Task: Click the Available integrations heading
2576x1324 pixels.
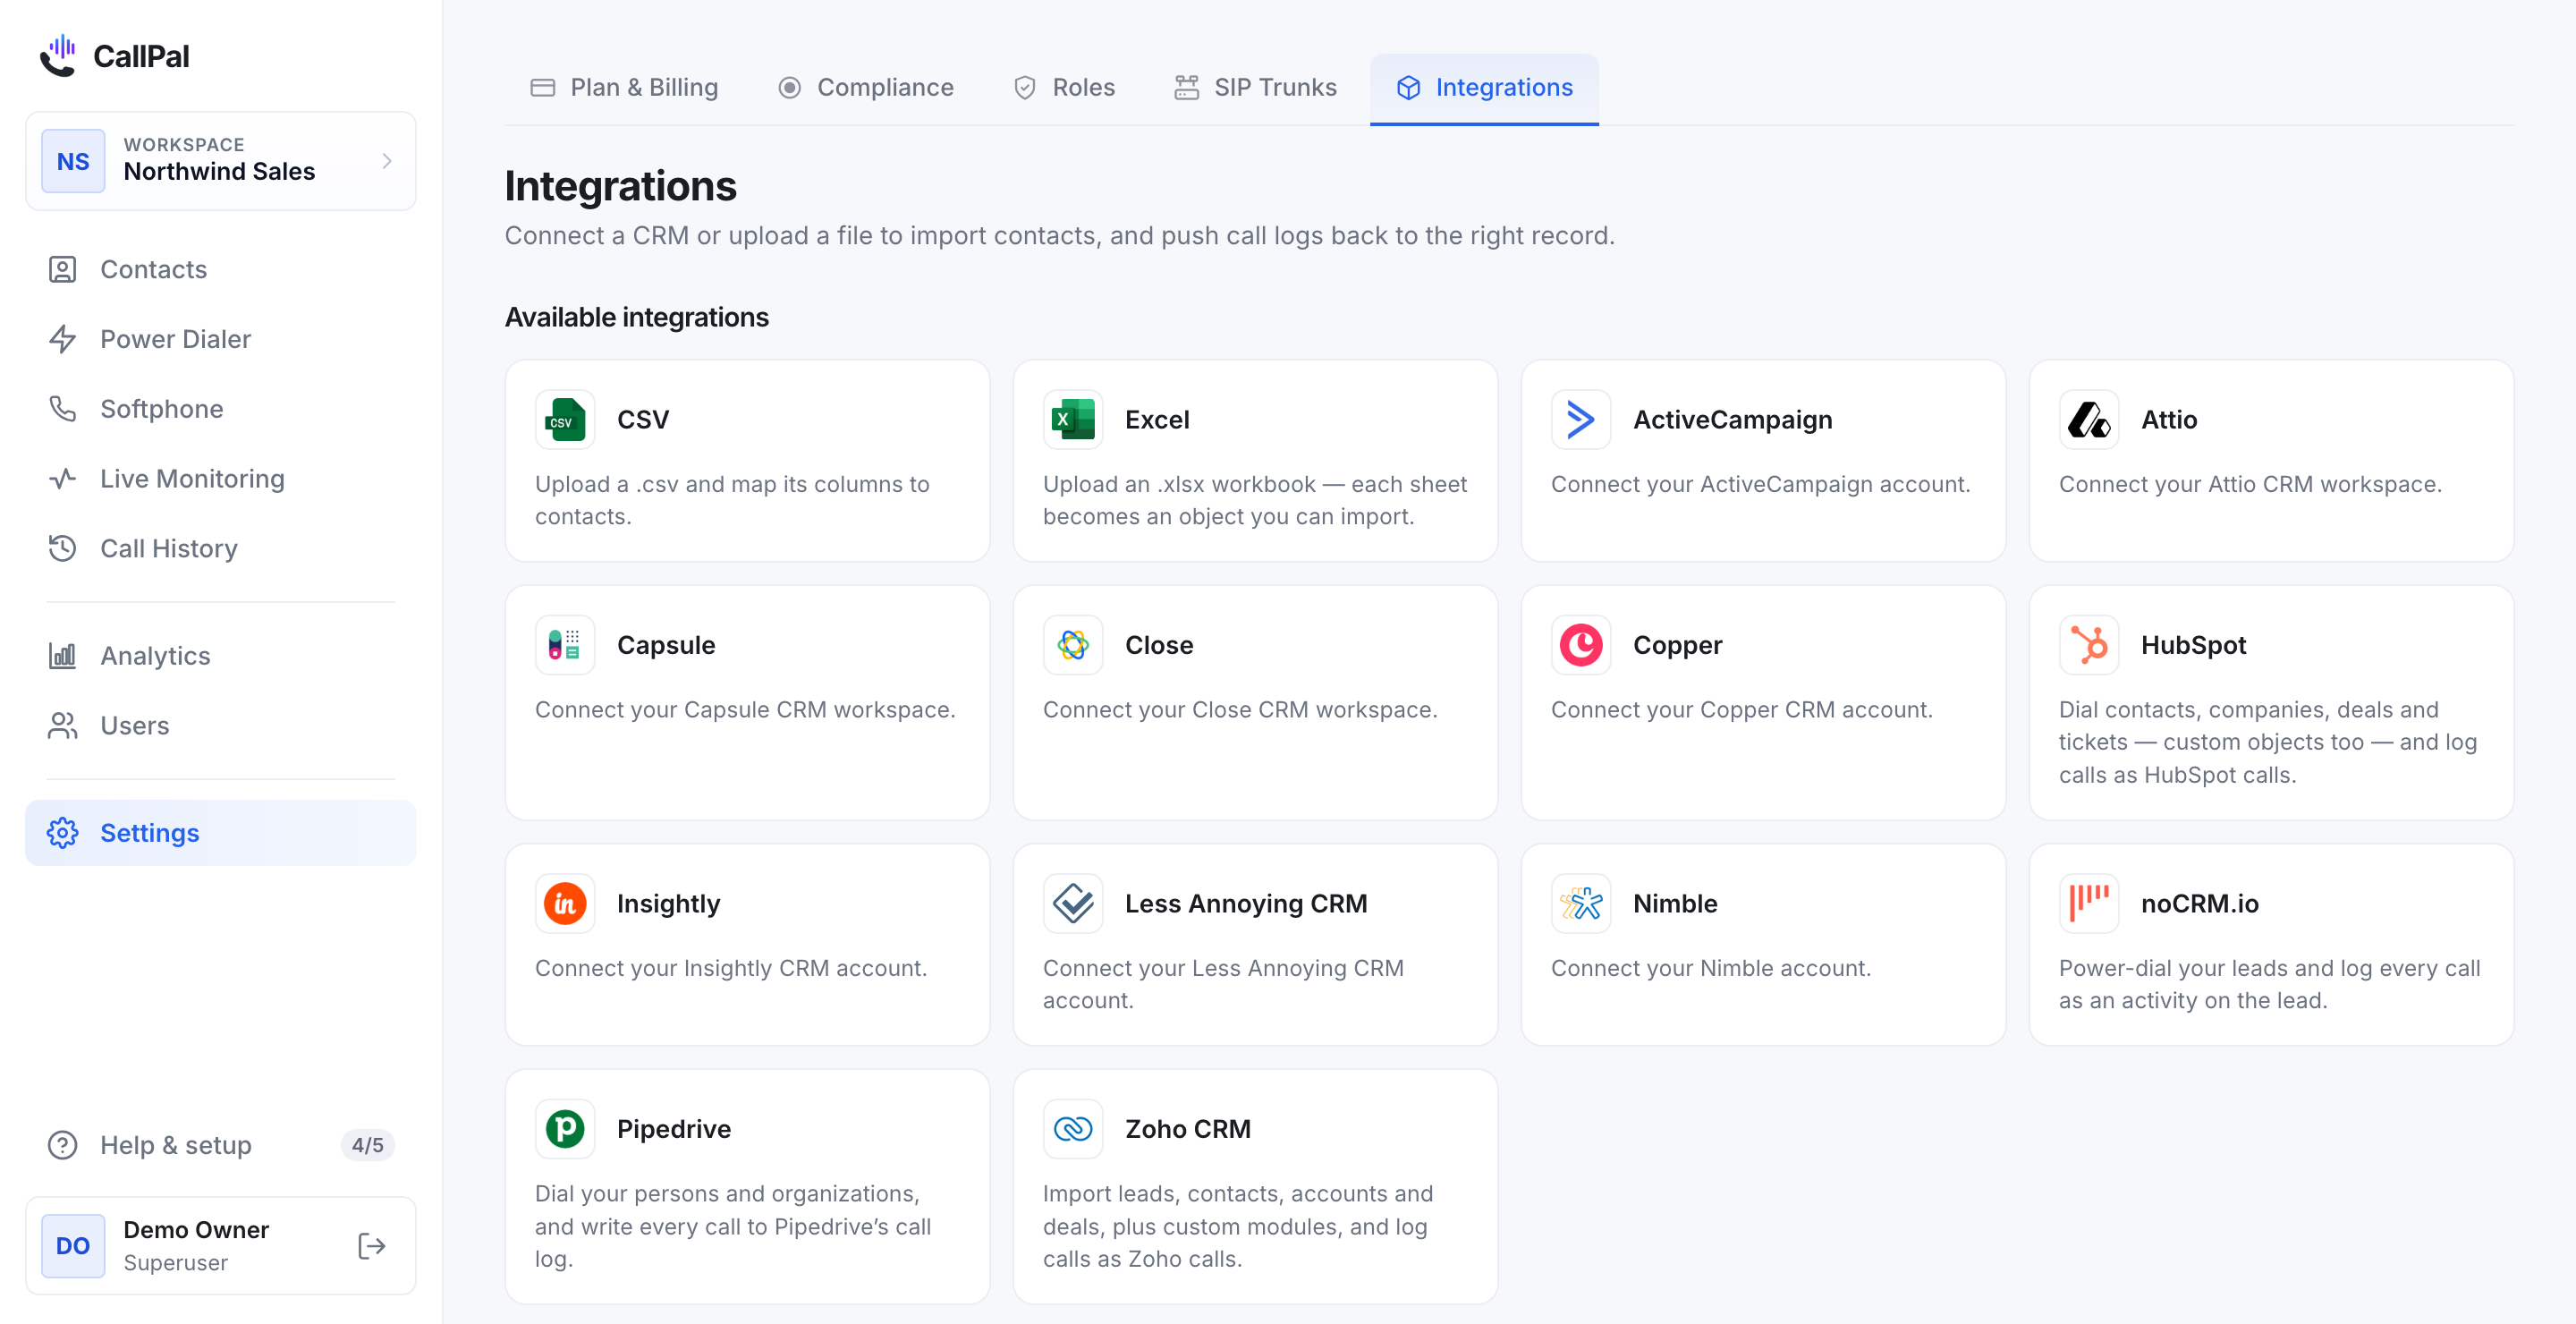Action: (637, 317)
